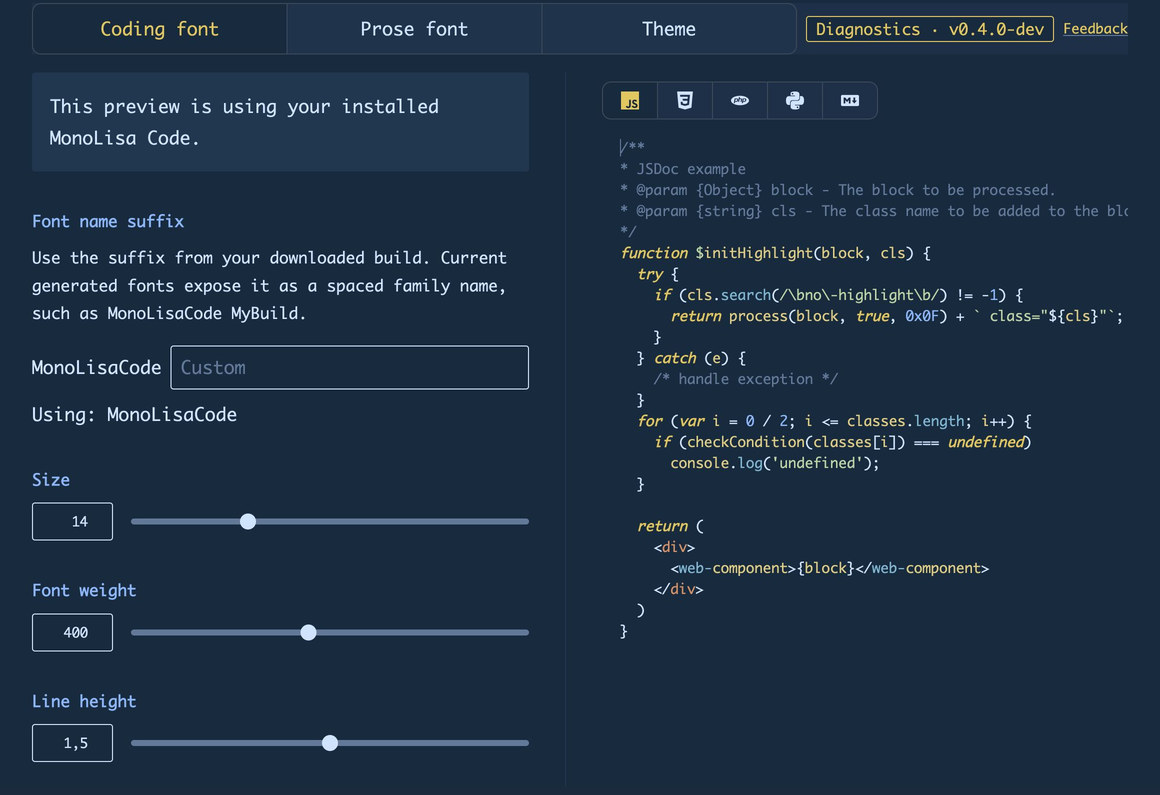Select the CSS language preview icon
The width and height of the screenshot is (1160, 795).
pyautogui.click(x=685, y=101)
